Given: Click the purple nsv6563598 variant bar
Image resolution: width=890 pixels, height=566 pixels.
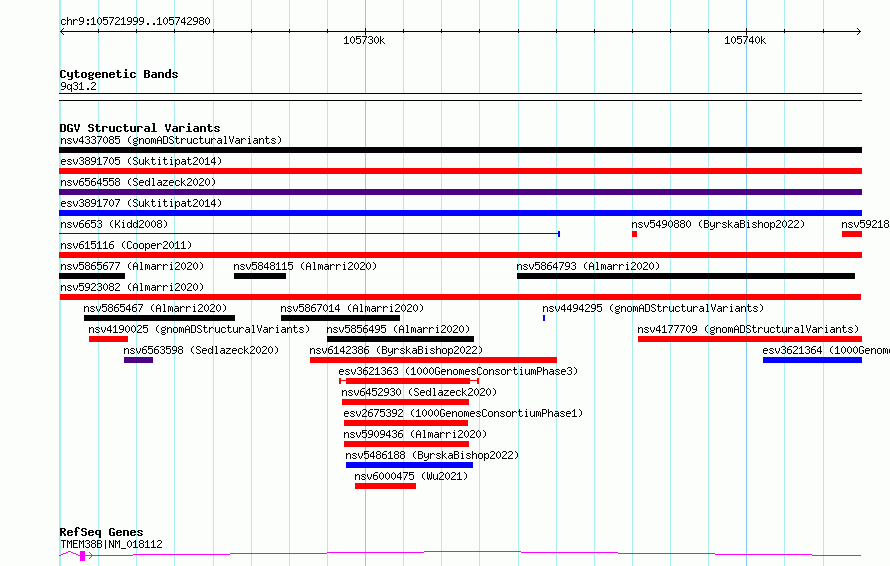Looking at the screenshot, I should pos(138,360).
